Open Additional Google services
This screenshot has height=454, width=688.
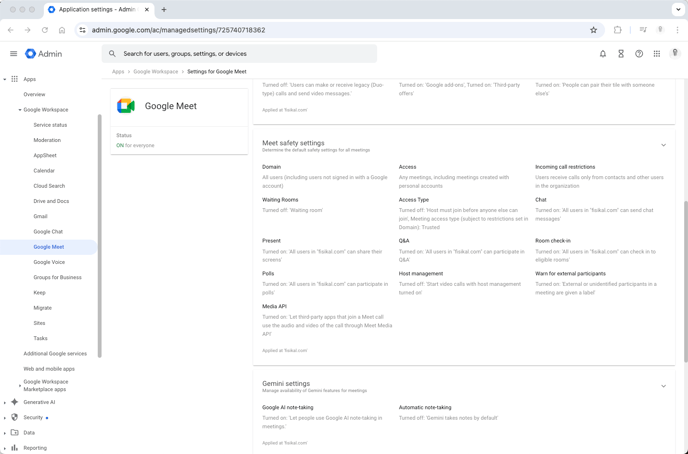click(x=55, y=354)
